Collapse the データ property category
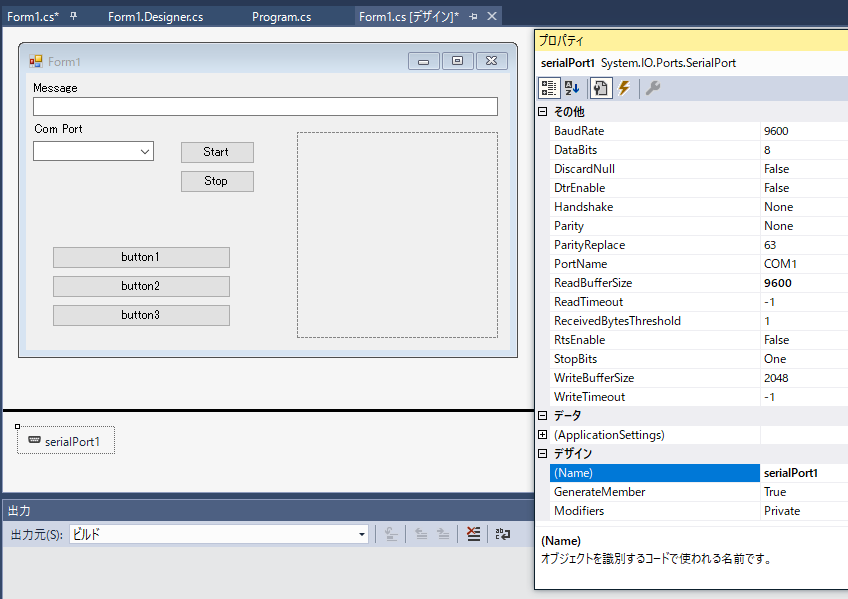Screen dimensions: 848x599 (x=542, y=415)
